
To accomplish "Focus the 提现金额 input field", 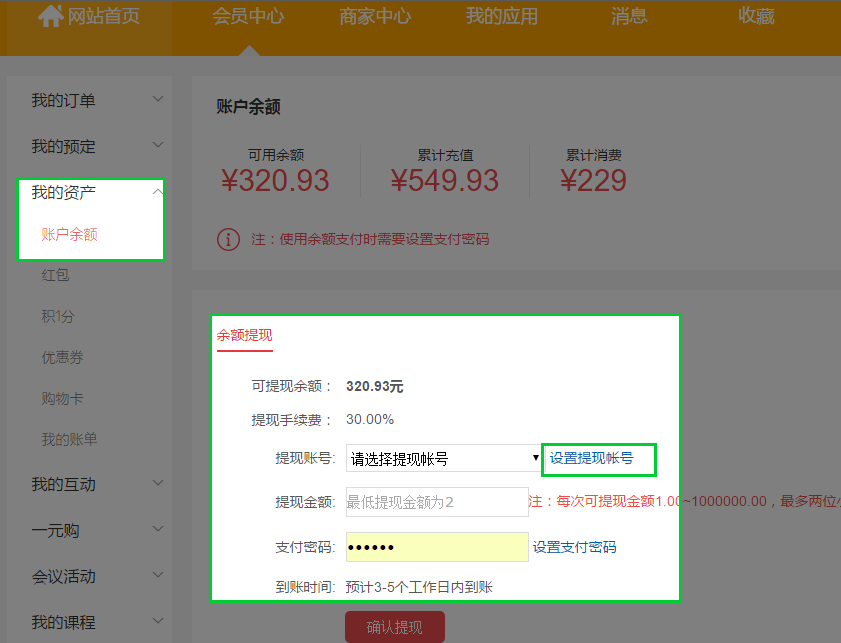I will click(436, 502).
